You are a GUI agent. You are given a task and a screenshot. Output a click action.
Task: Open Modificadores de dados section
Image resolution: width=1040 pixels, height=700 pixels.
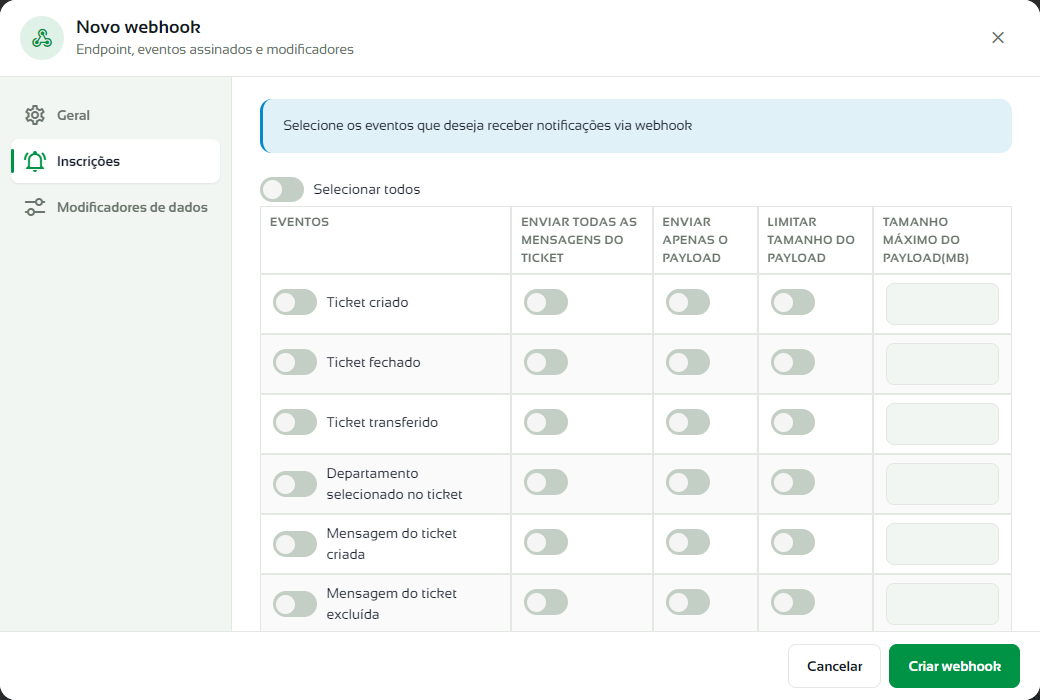[x=115, y=207]
